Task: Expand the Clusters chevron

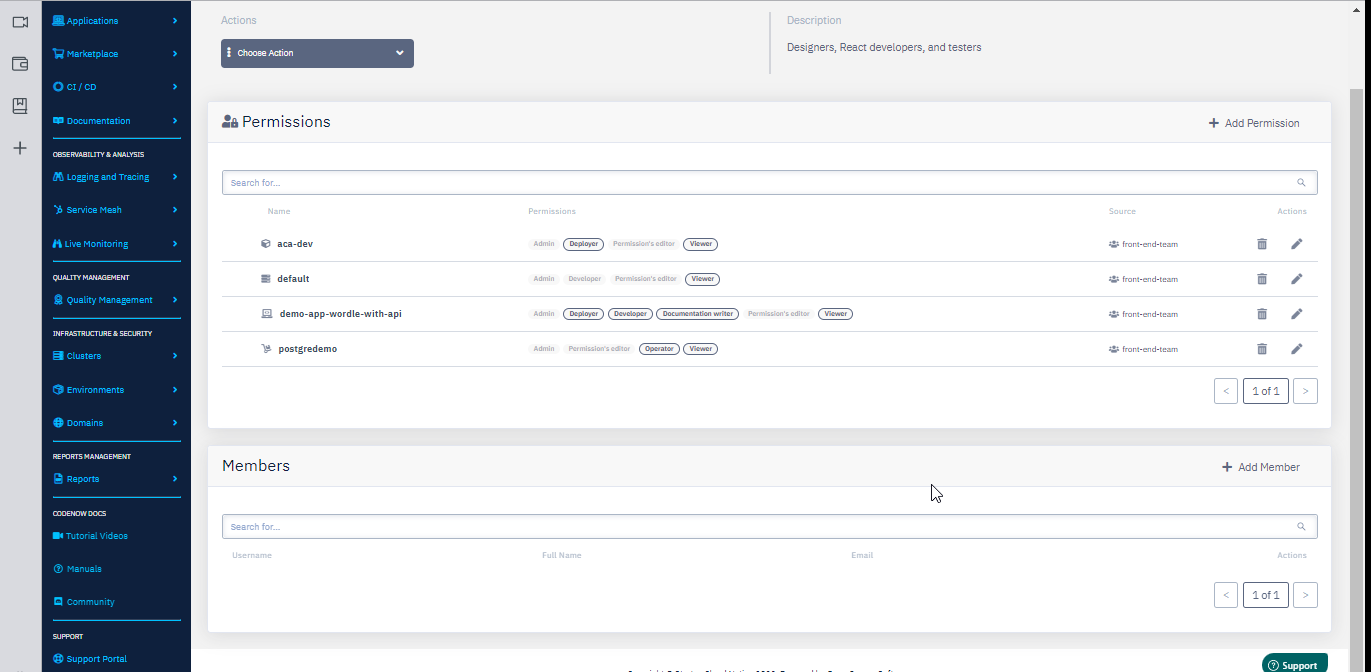Action: point(175,356)
